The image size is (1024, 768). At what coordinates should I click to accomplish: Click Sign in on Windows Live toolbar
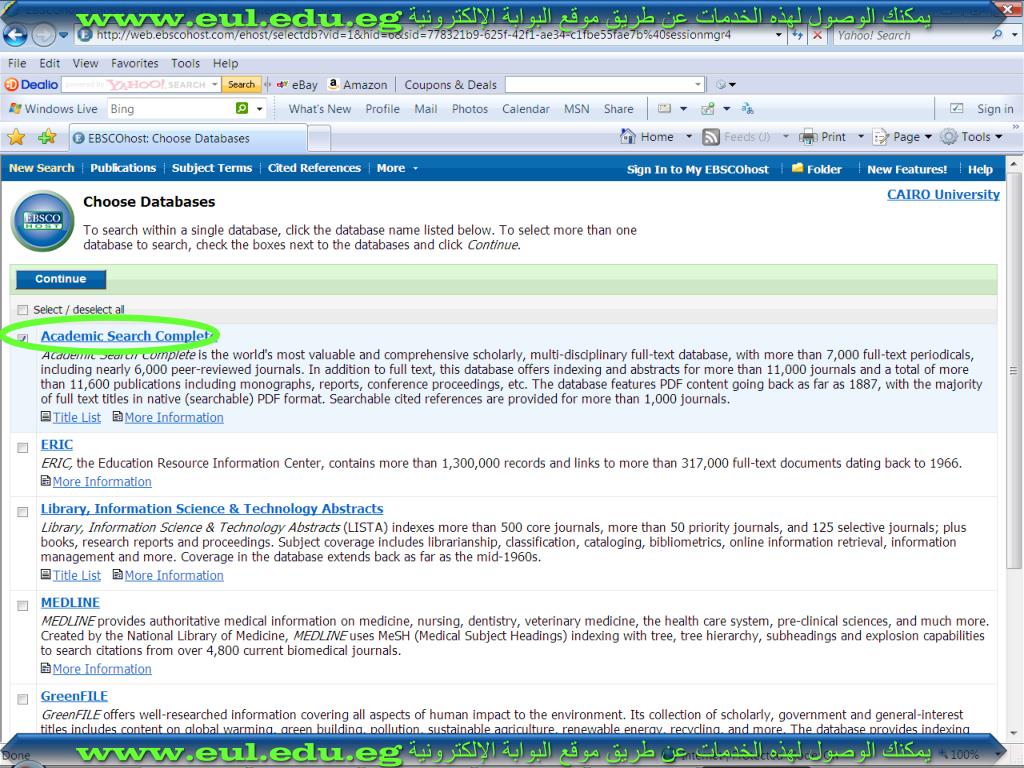(x=995, y=109)
